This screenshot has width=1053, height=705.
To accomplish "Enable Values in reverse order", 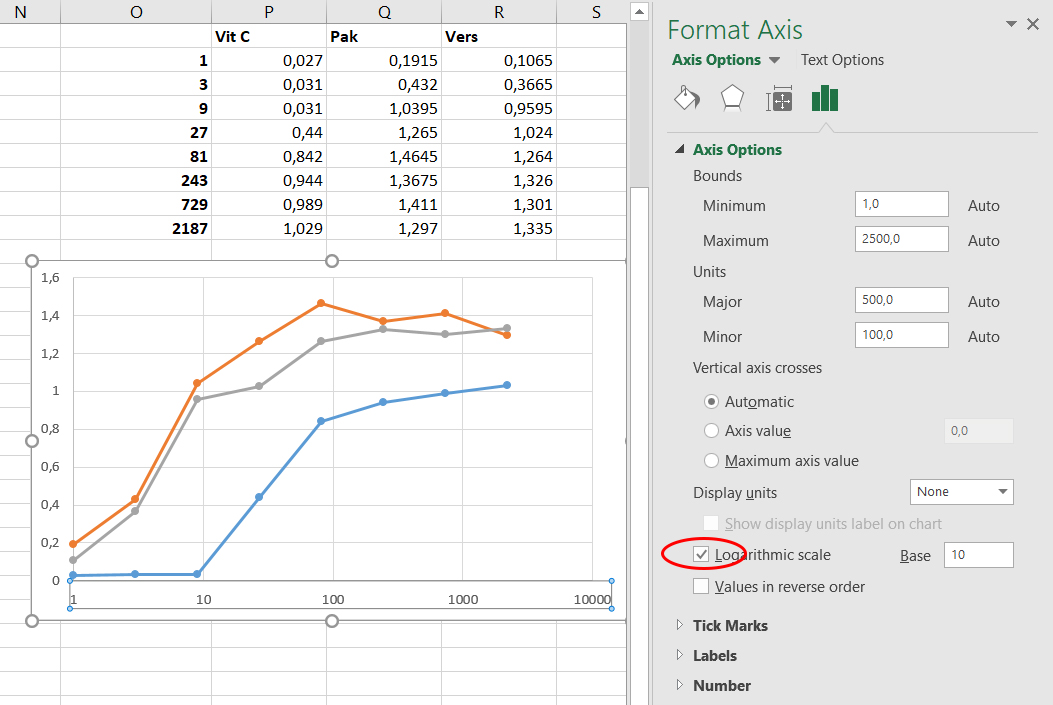I will [x=702, y=587].
